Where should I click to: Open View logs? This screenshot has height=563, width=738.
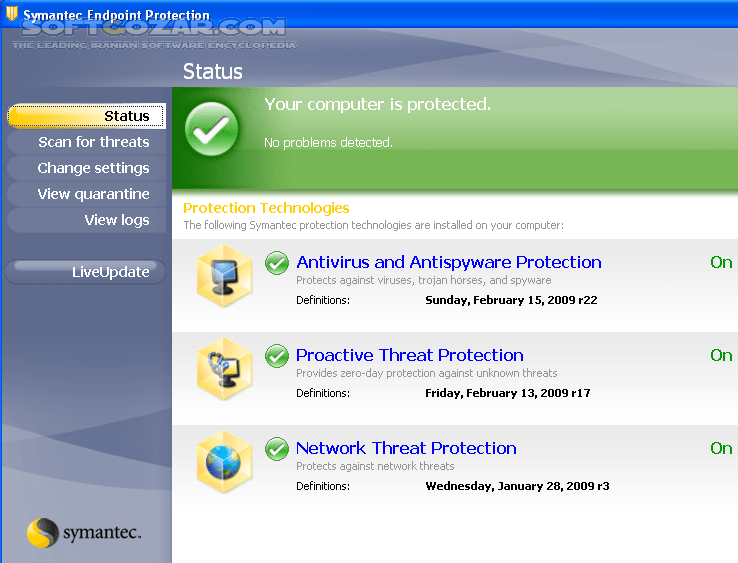[x=87, y=220]
